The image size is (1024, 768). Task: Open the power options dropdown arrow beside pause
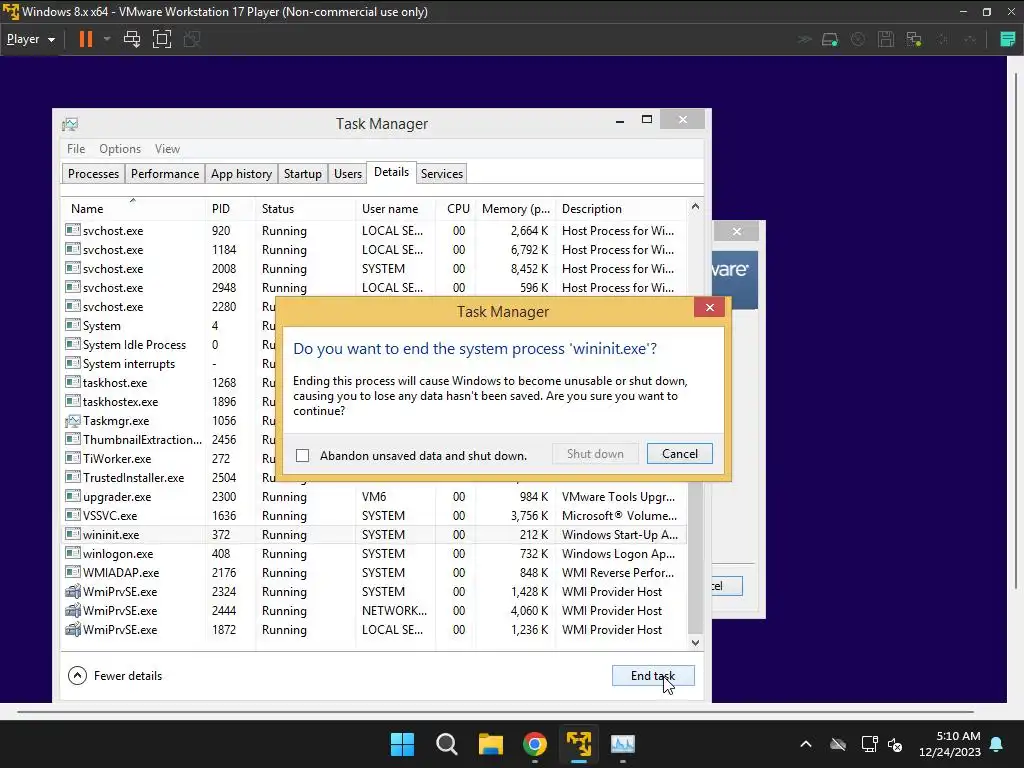[107, 39]
